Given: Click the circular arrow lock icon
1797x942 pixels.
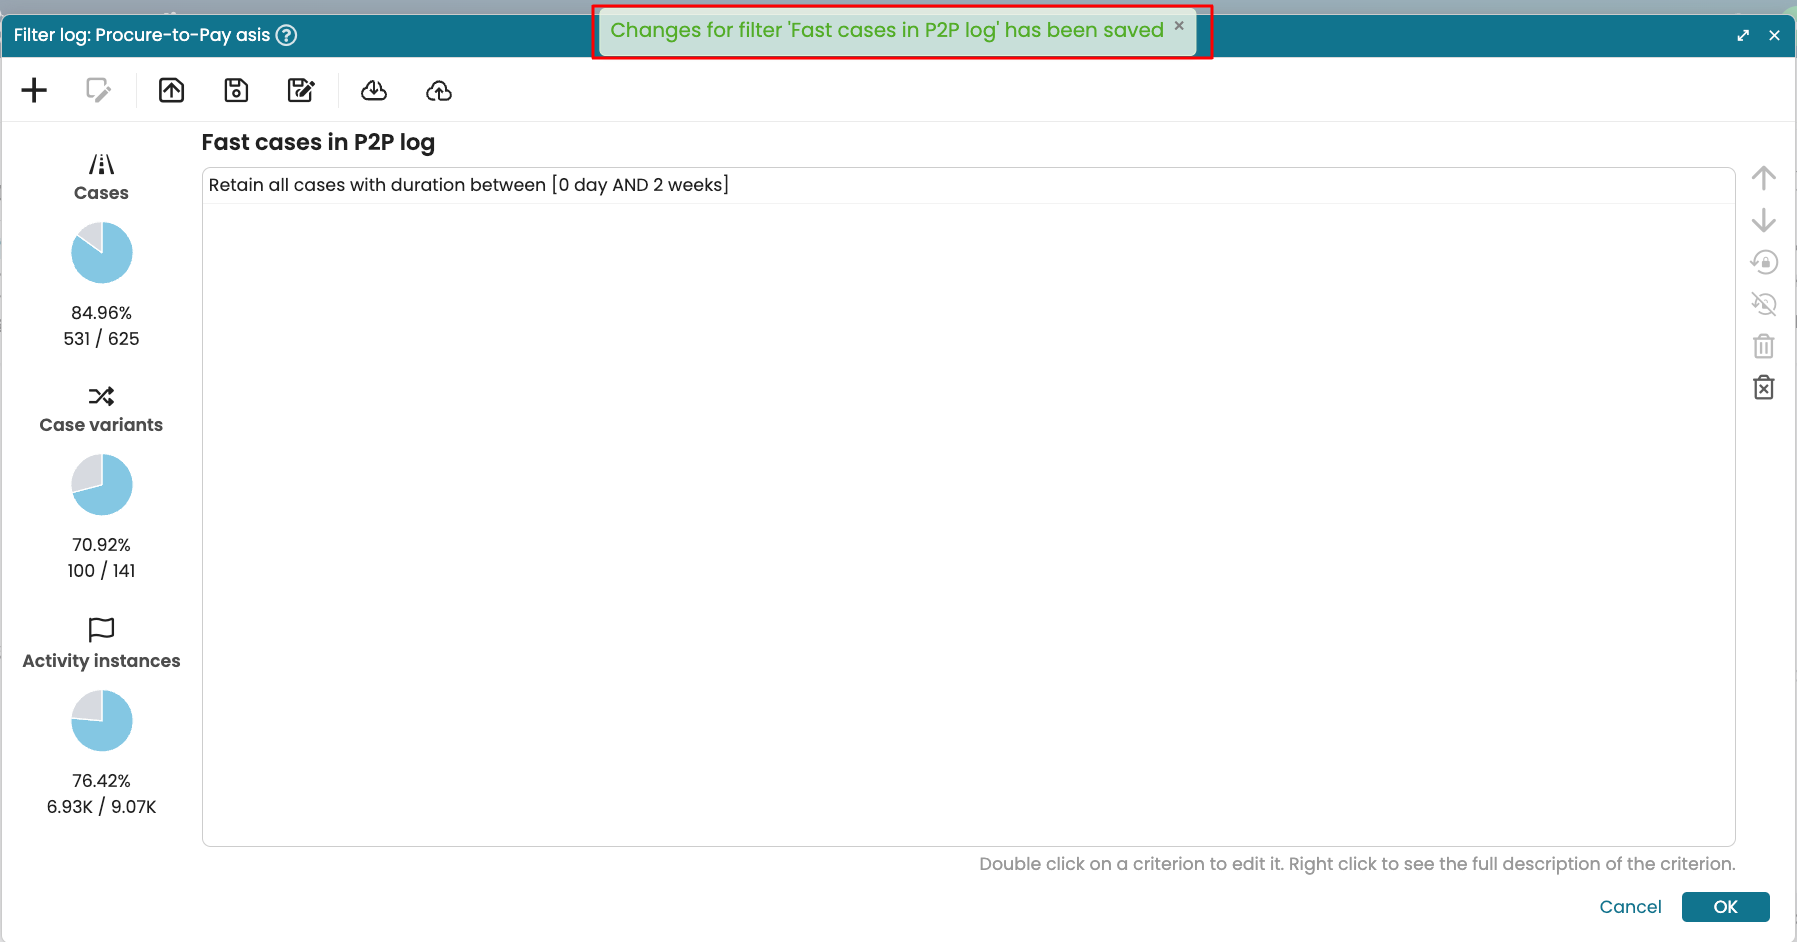Looking at the screenshot, I should pyautogui.click(x=1764, y=262).
